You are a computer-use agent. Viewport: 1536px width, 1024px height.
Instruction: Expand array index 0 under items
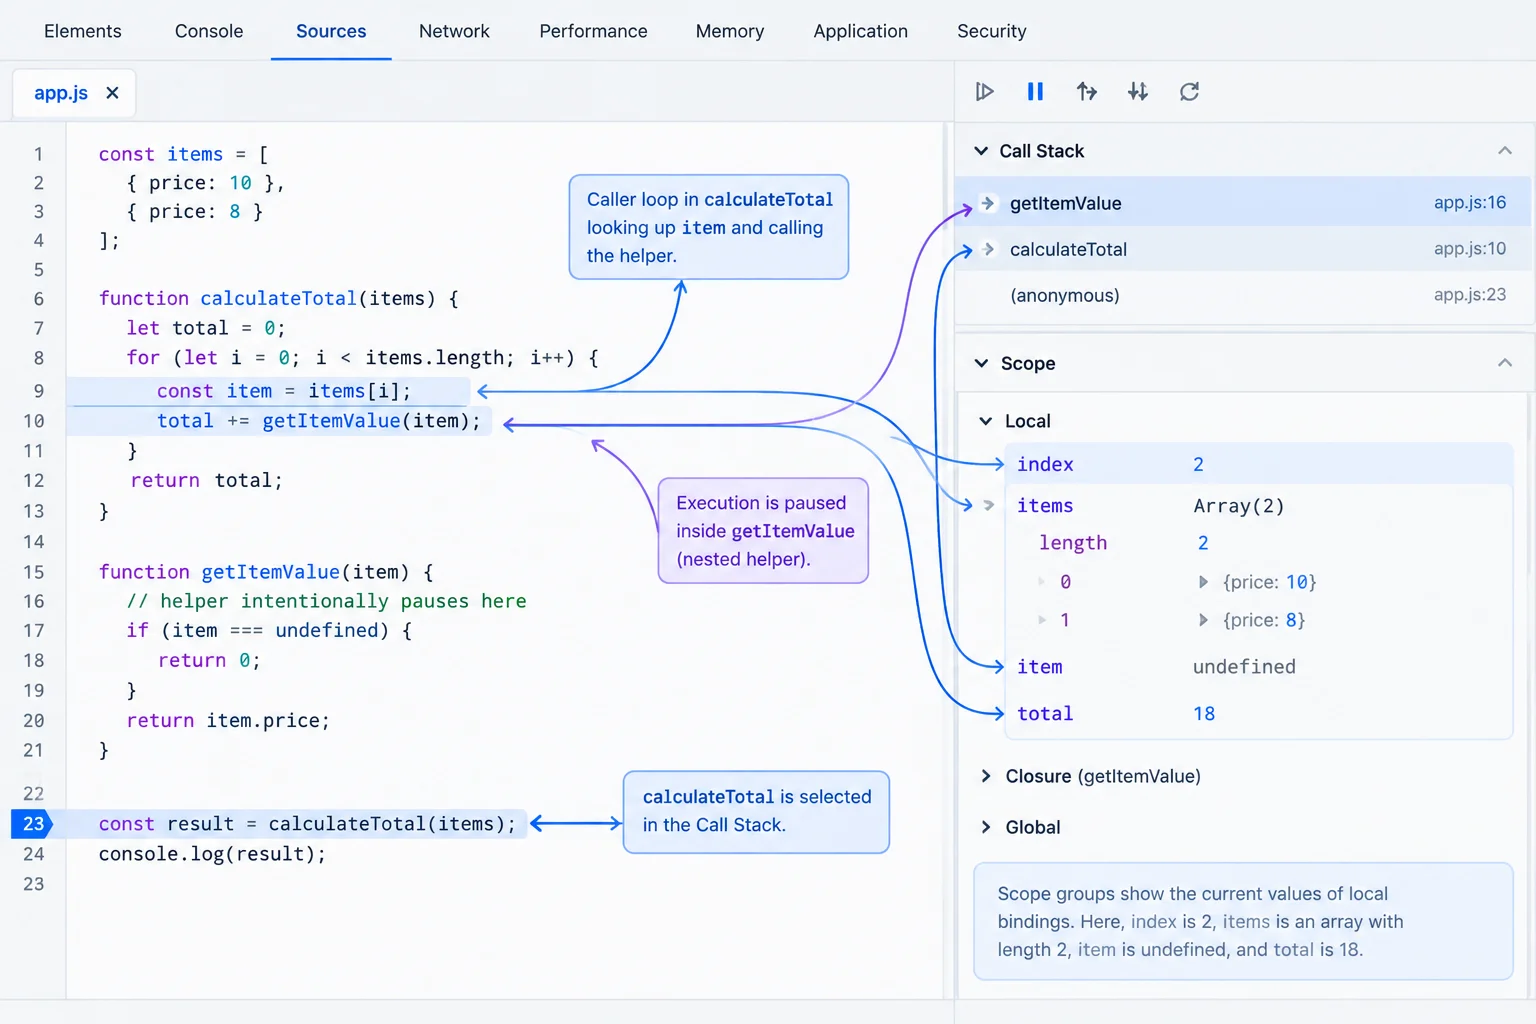1041,582
